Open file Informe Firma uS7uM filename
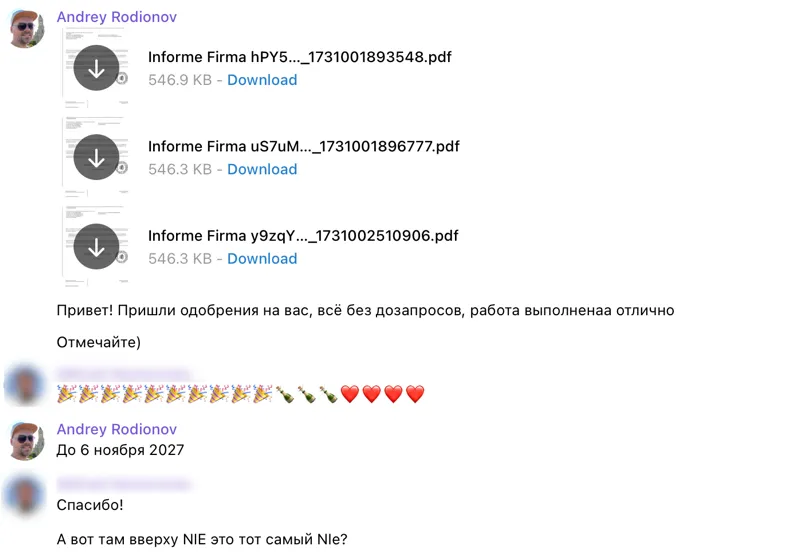Screen dimensions: 800x560 click(x=304, y=146)
